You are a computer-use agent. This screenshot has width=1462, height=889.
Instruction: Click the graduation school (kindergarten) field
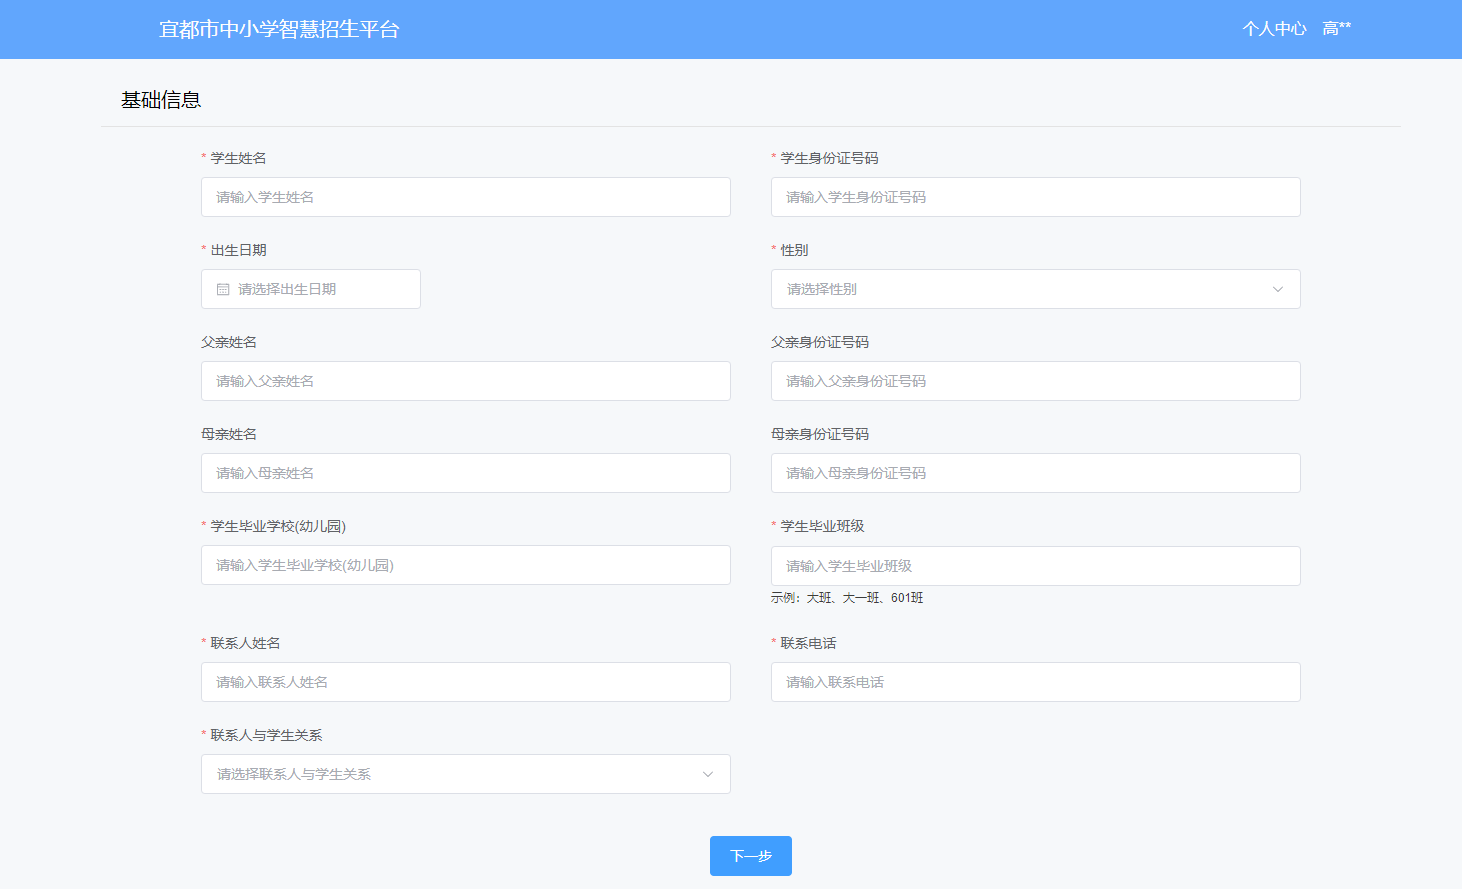[465, 565]
